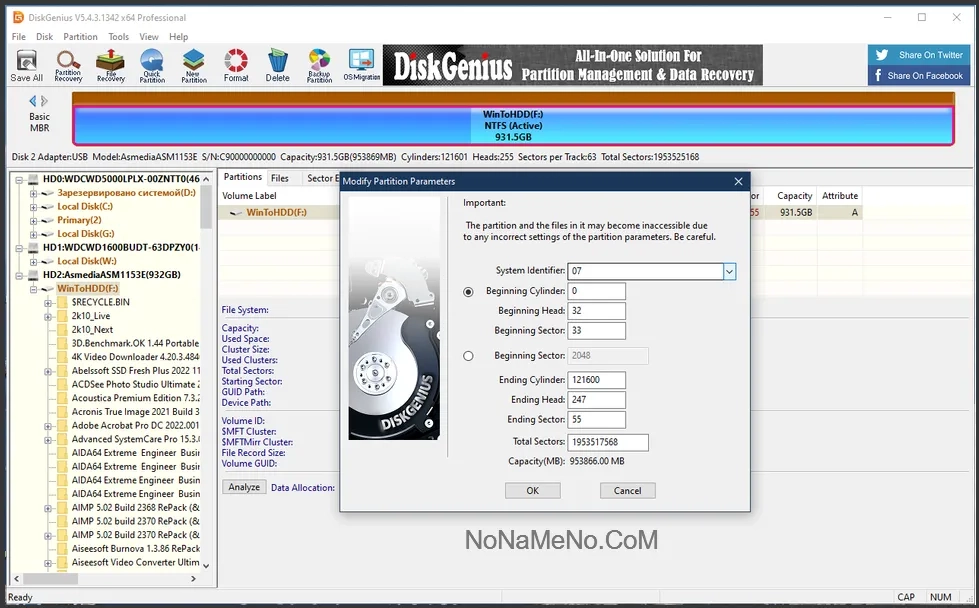Launch the File Recovery tool

[110, 66]
